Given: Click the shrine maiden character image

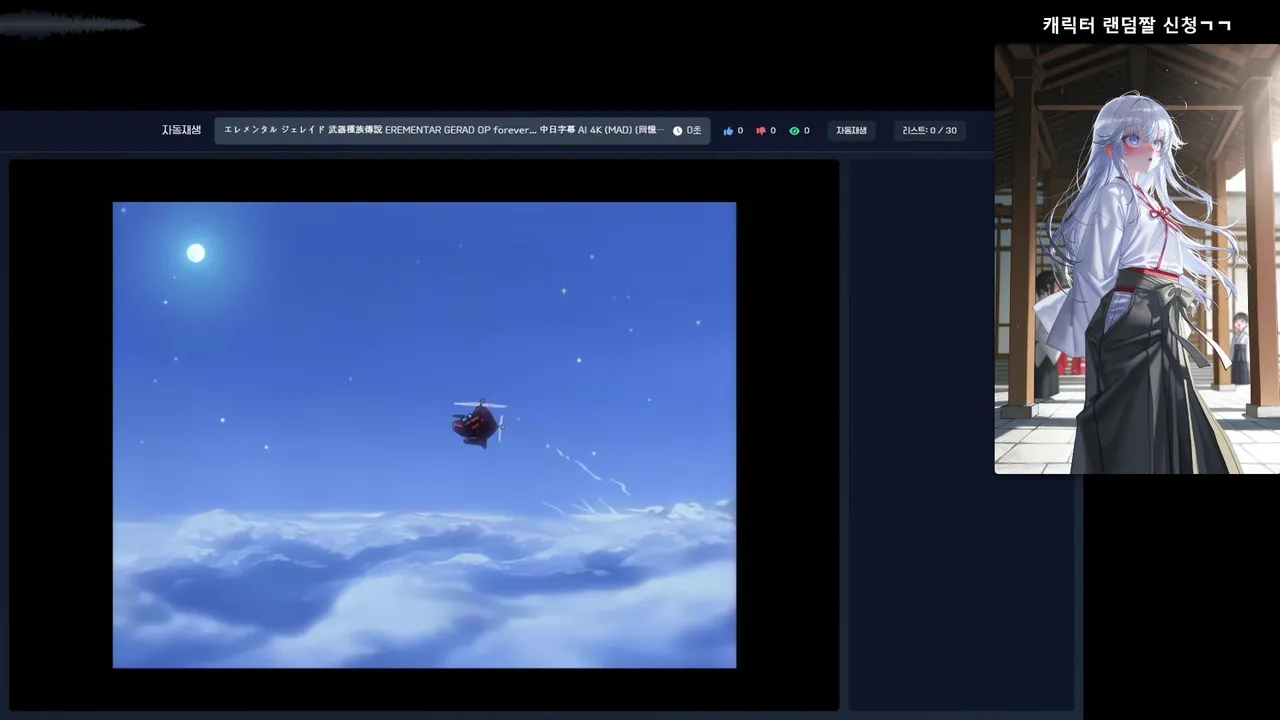Looking at the screenshot, I should coord(1137,259).
